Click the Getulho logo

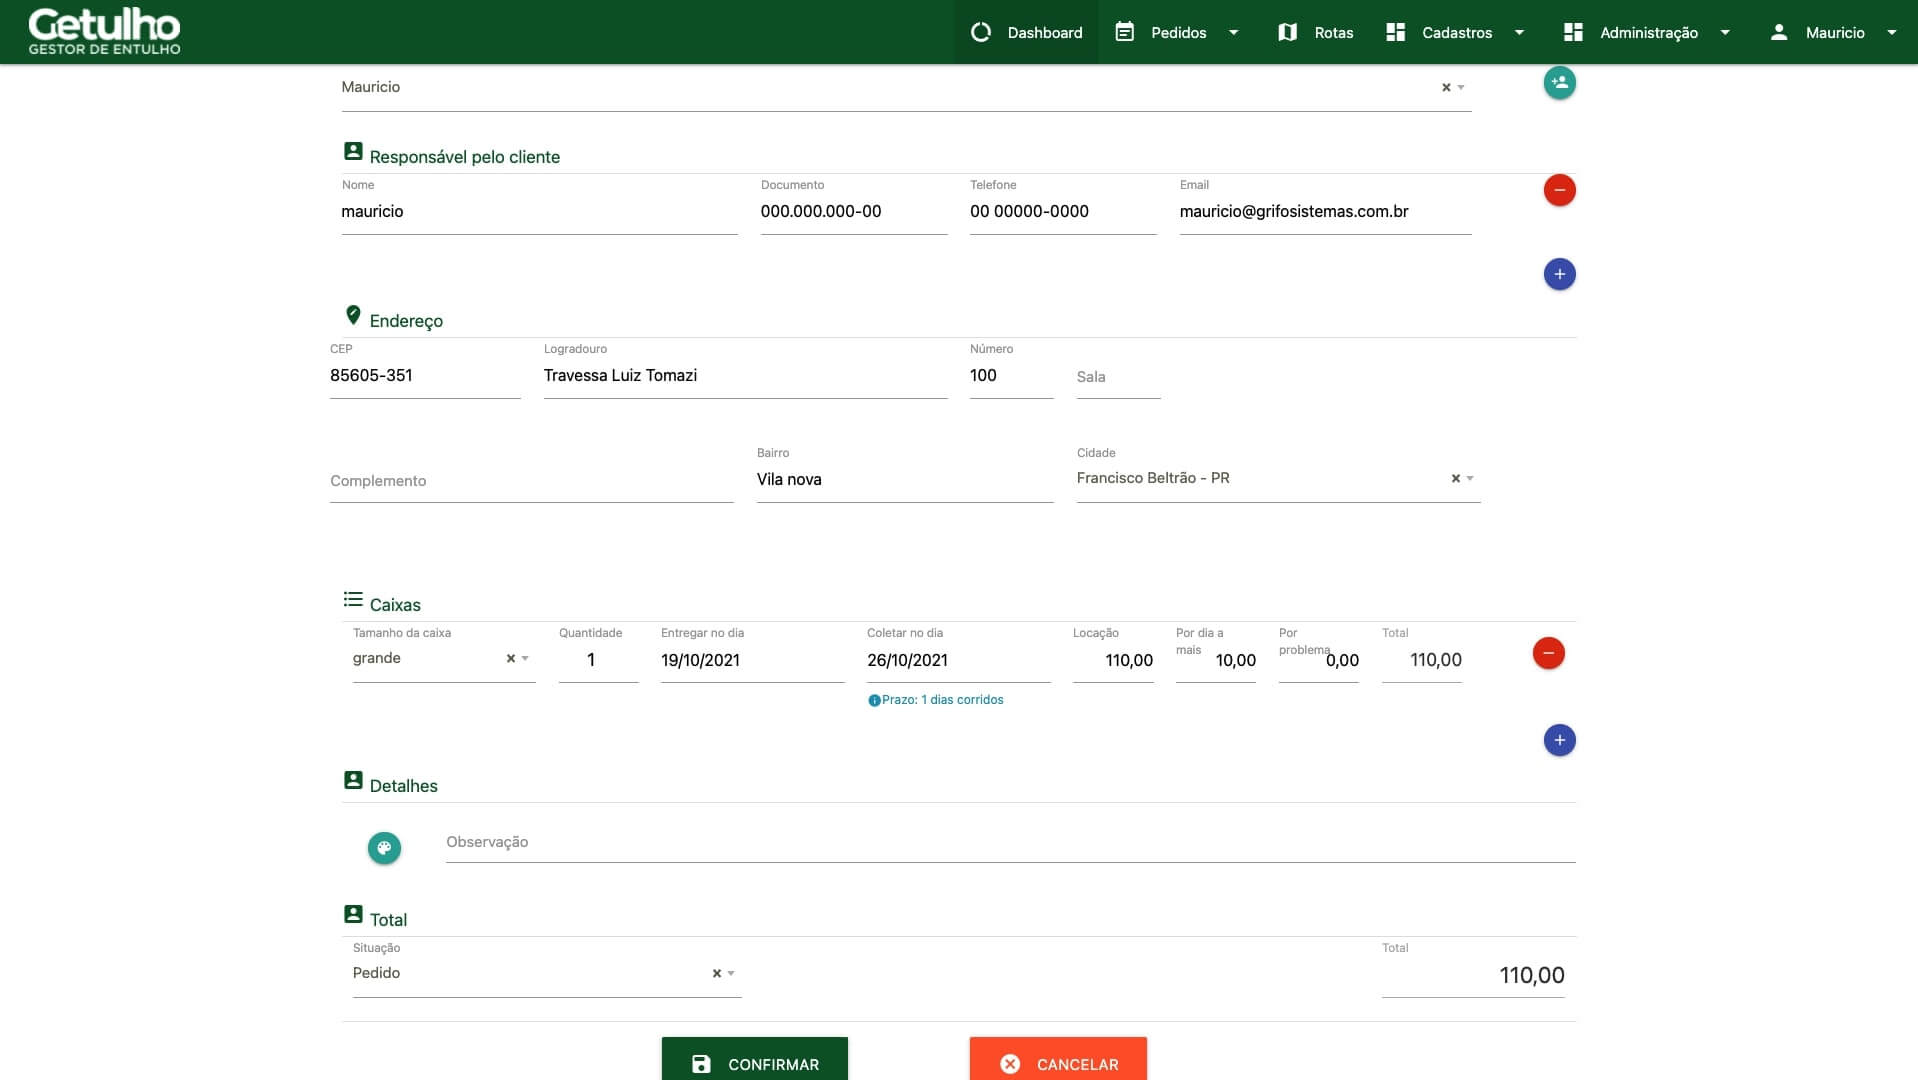click(x=104, y=31)
